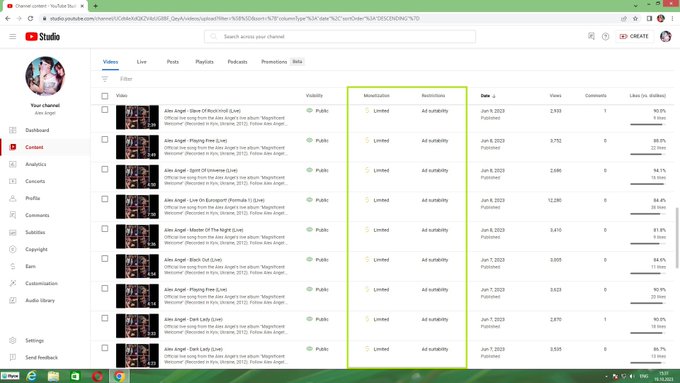Screen dimensions: 680x383
Task: Open visibility options for Spirit Of Universe
Action: click(317, 170)
